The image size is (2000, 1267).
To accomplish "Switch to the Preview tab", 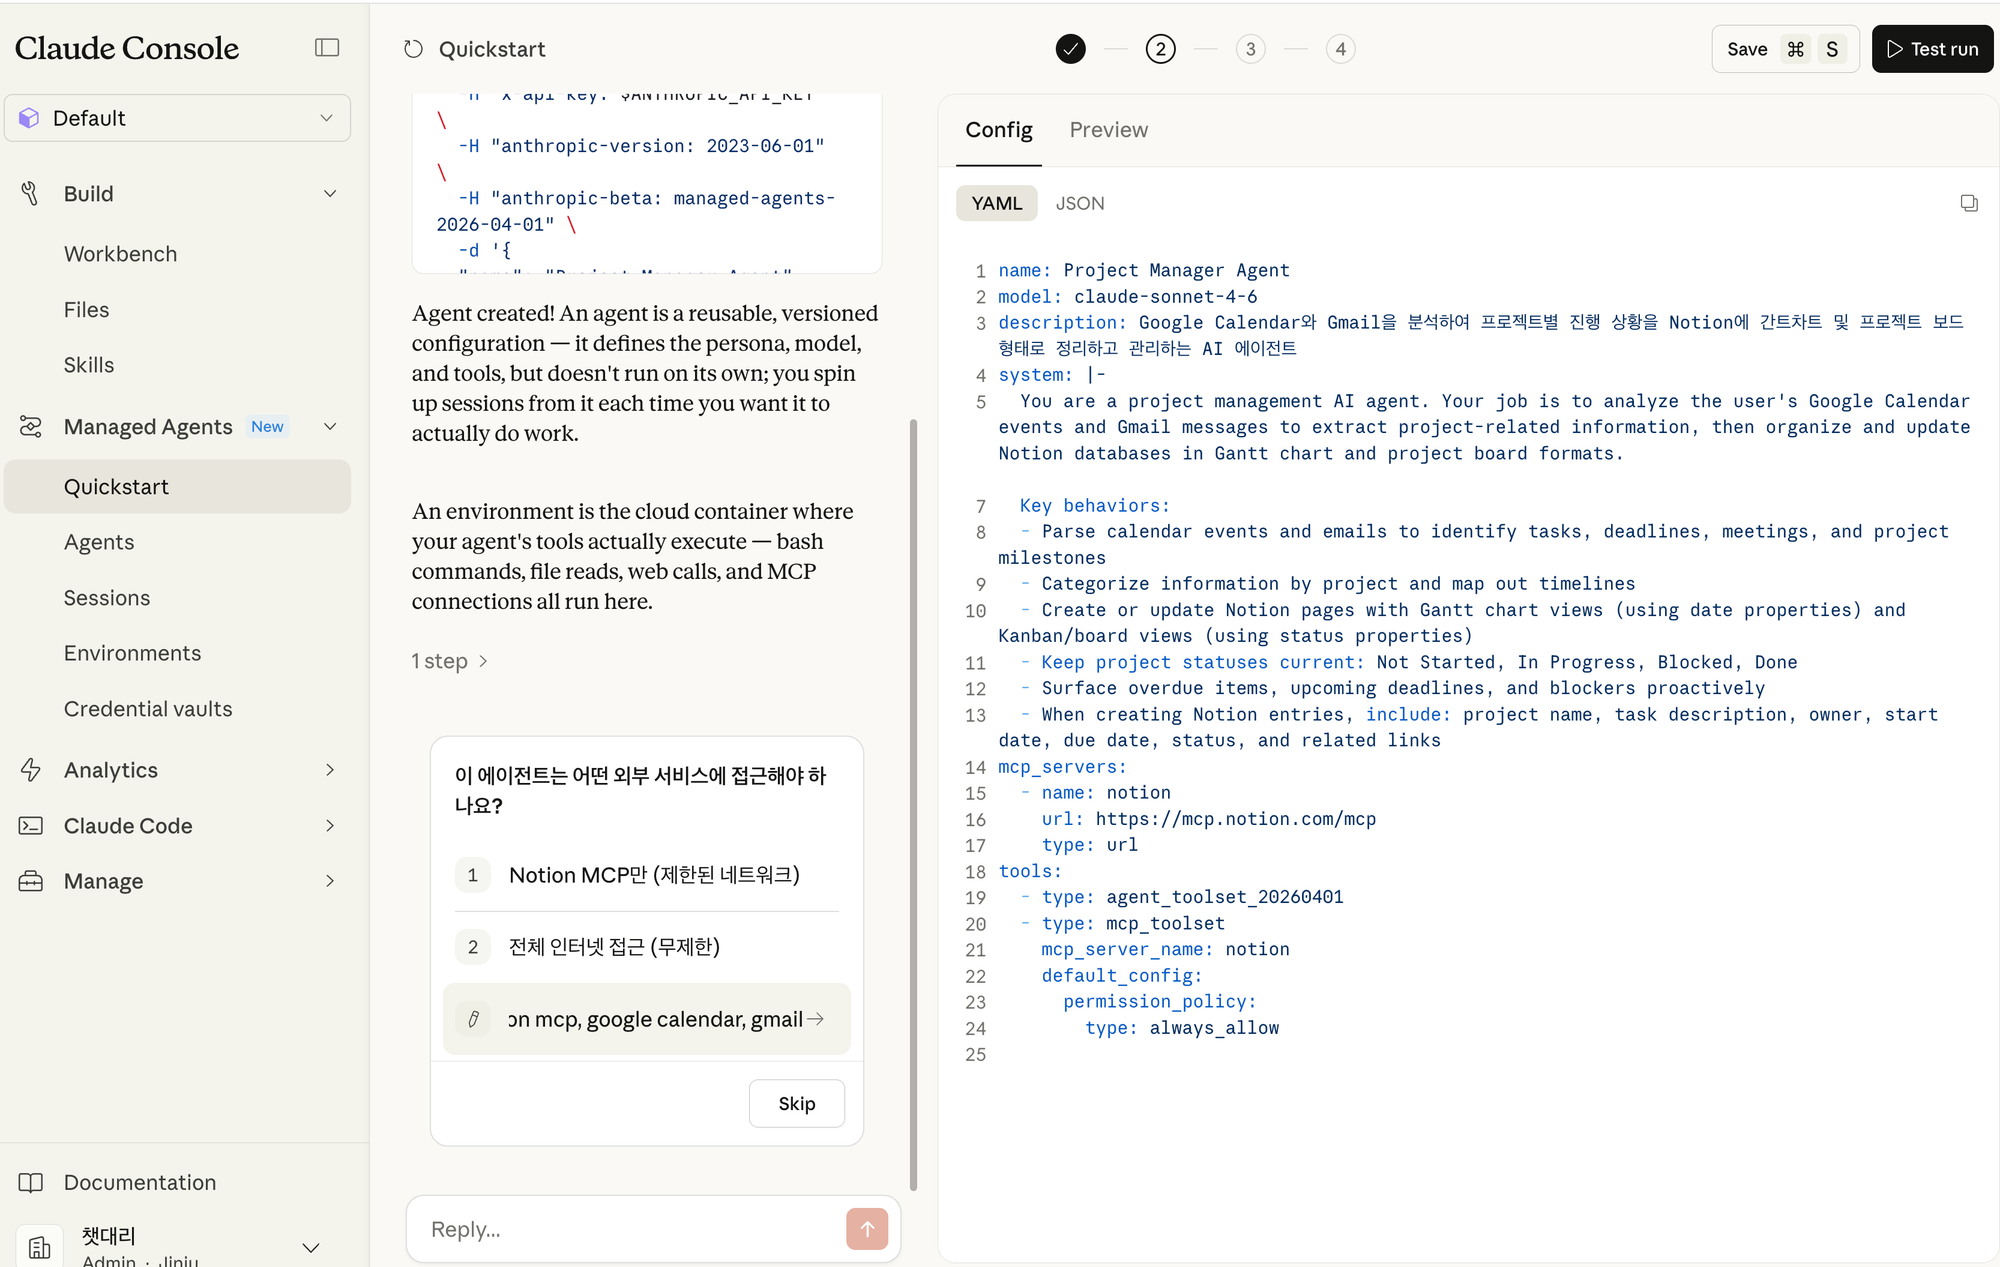I will [x=1108, y=130].
